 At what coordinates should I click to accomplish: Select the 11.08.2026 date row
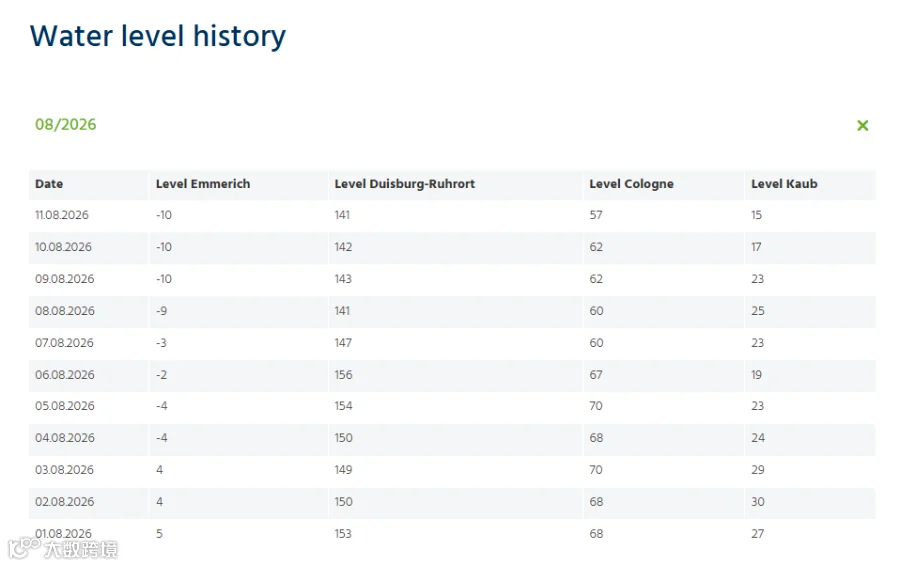[x=452, y=215]
